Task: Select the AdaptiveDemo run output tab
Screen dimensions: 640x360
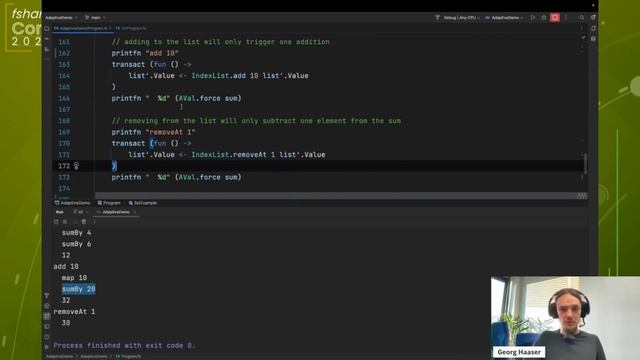Action: click(116, 212)
